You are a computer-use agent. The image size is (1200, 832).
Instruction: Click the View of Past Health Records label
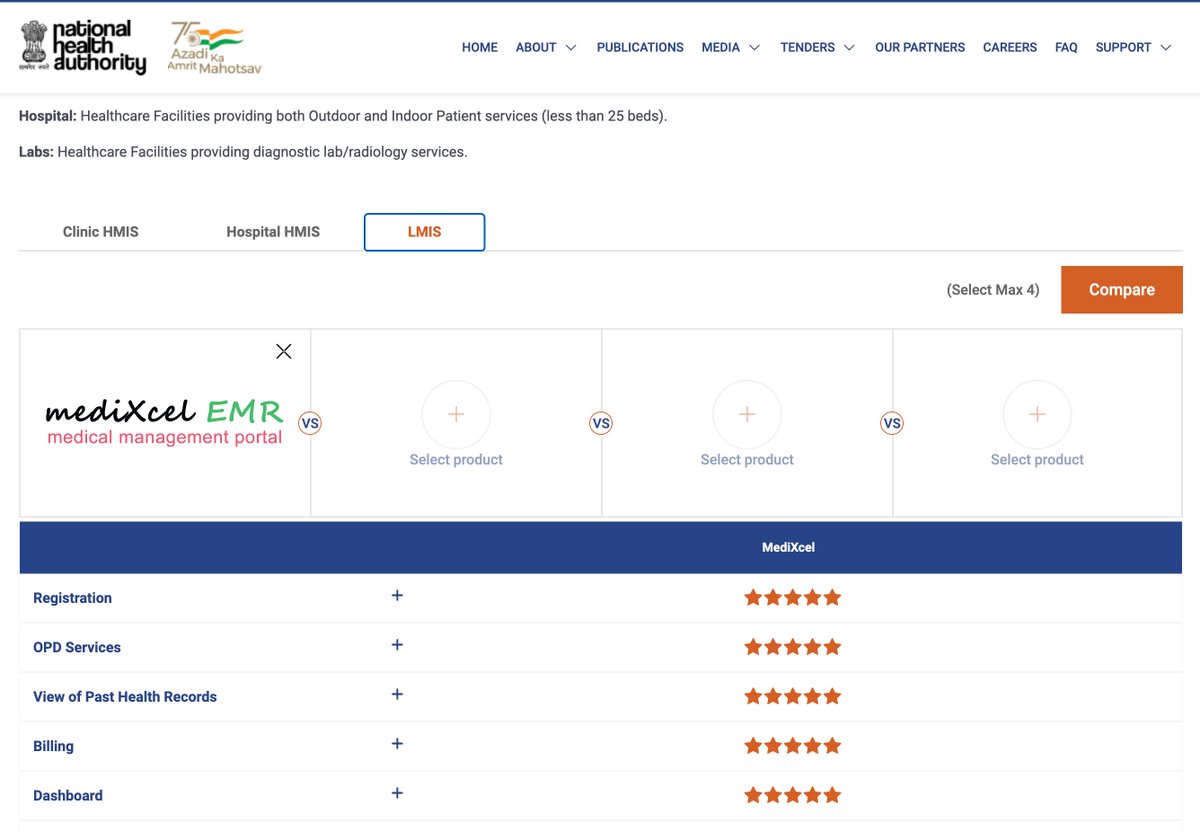click(x=125, y=697)
